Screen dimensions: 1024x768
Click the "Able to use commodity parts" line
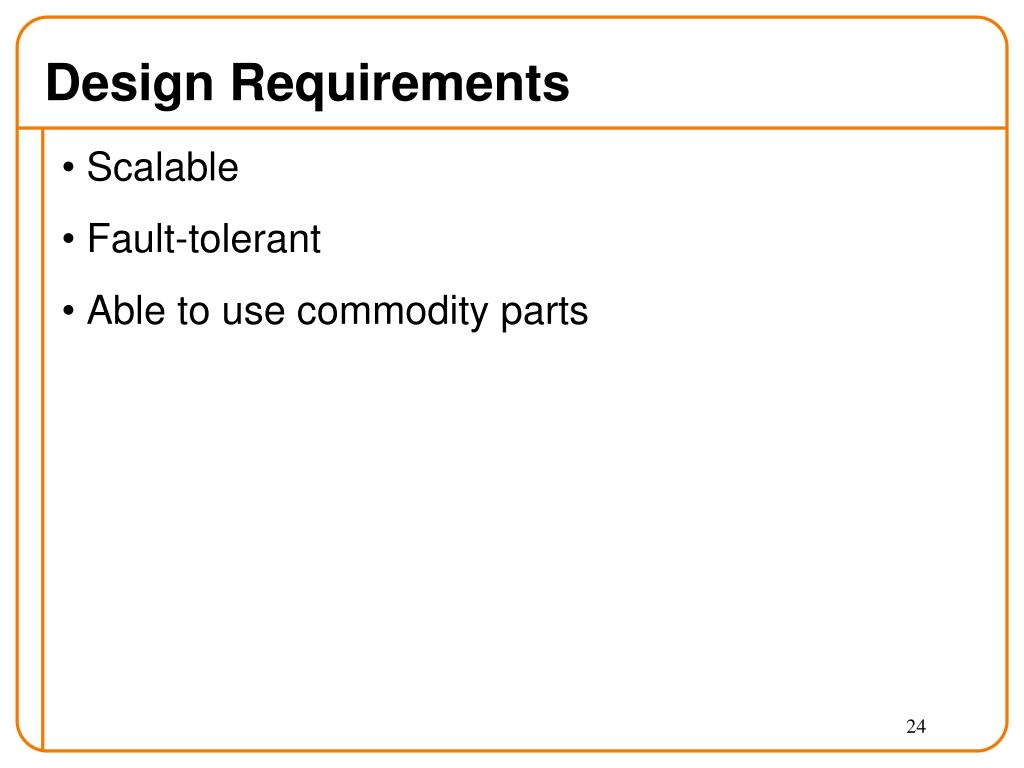pyautogui.click(x=338, y=311)
